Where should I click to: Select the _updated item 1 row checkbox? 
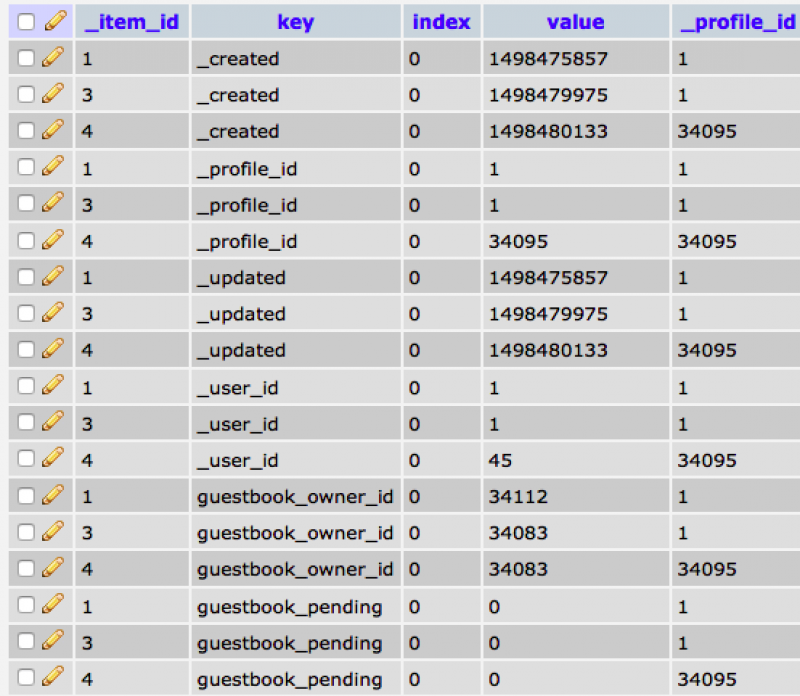[x=26, y=277]
